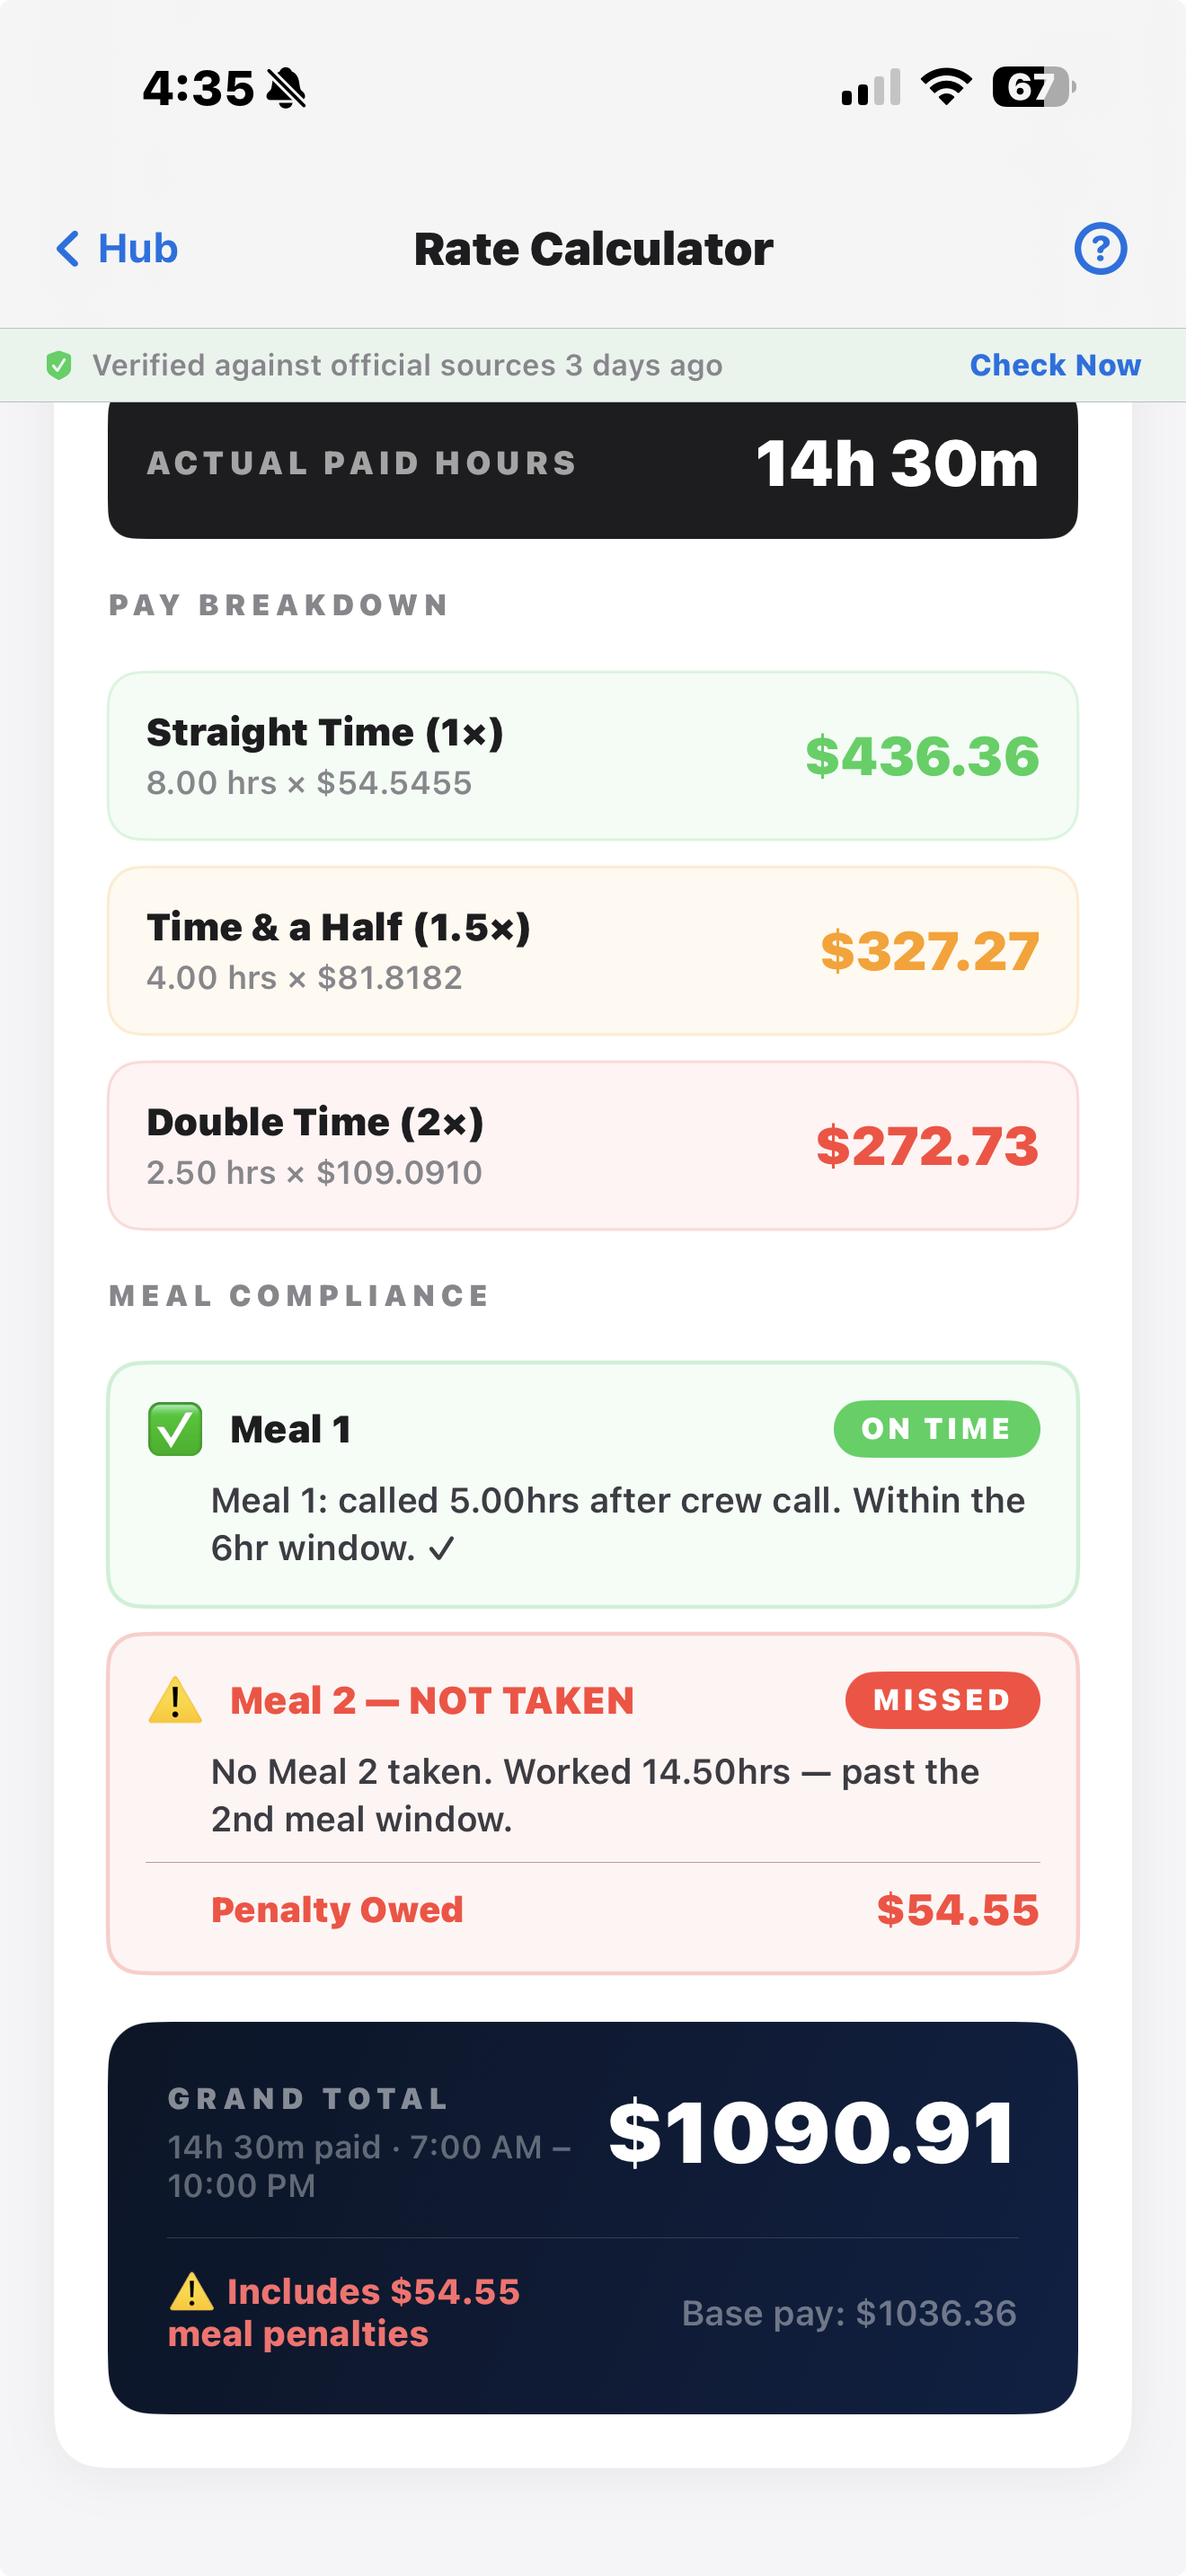Tap the ON TIME status badge

(x=936, y=1429)
